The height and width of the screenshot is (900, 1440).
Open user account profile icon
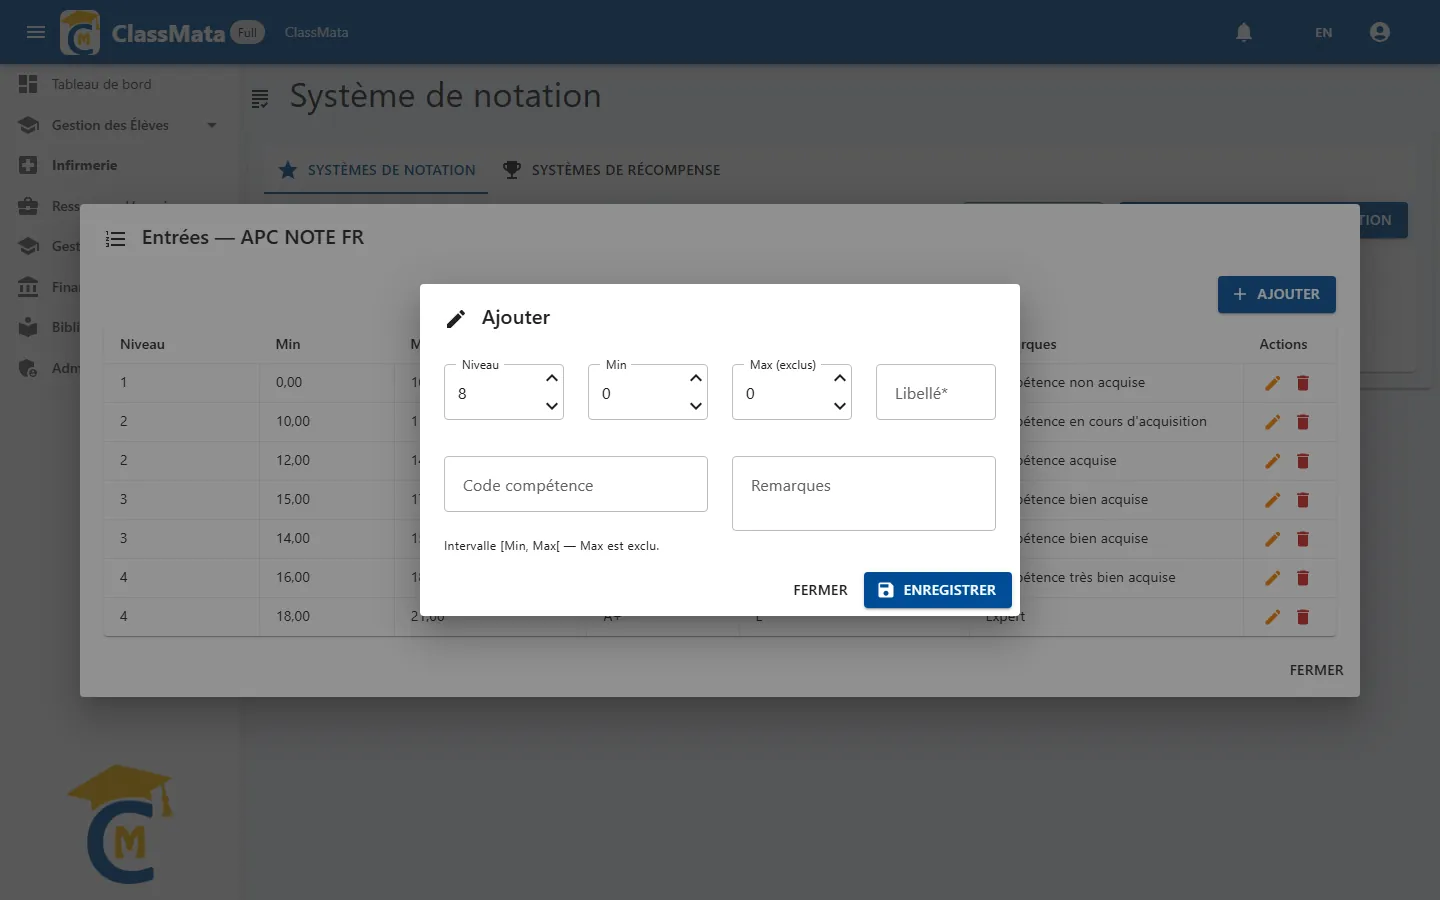(1380, 32)
